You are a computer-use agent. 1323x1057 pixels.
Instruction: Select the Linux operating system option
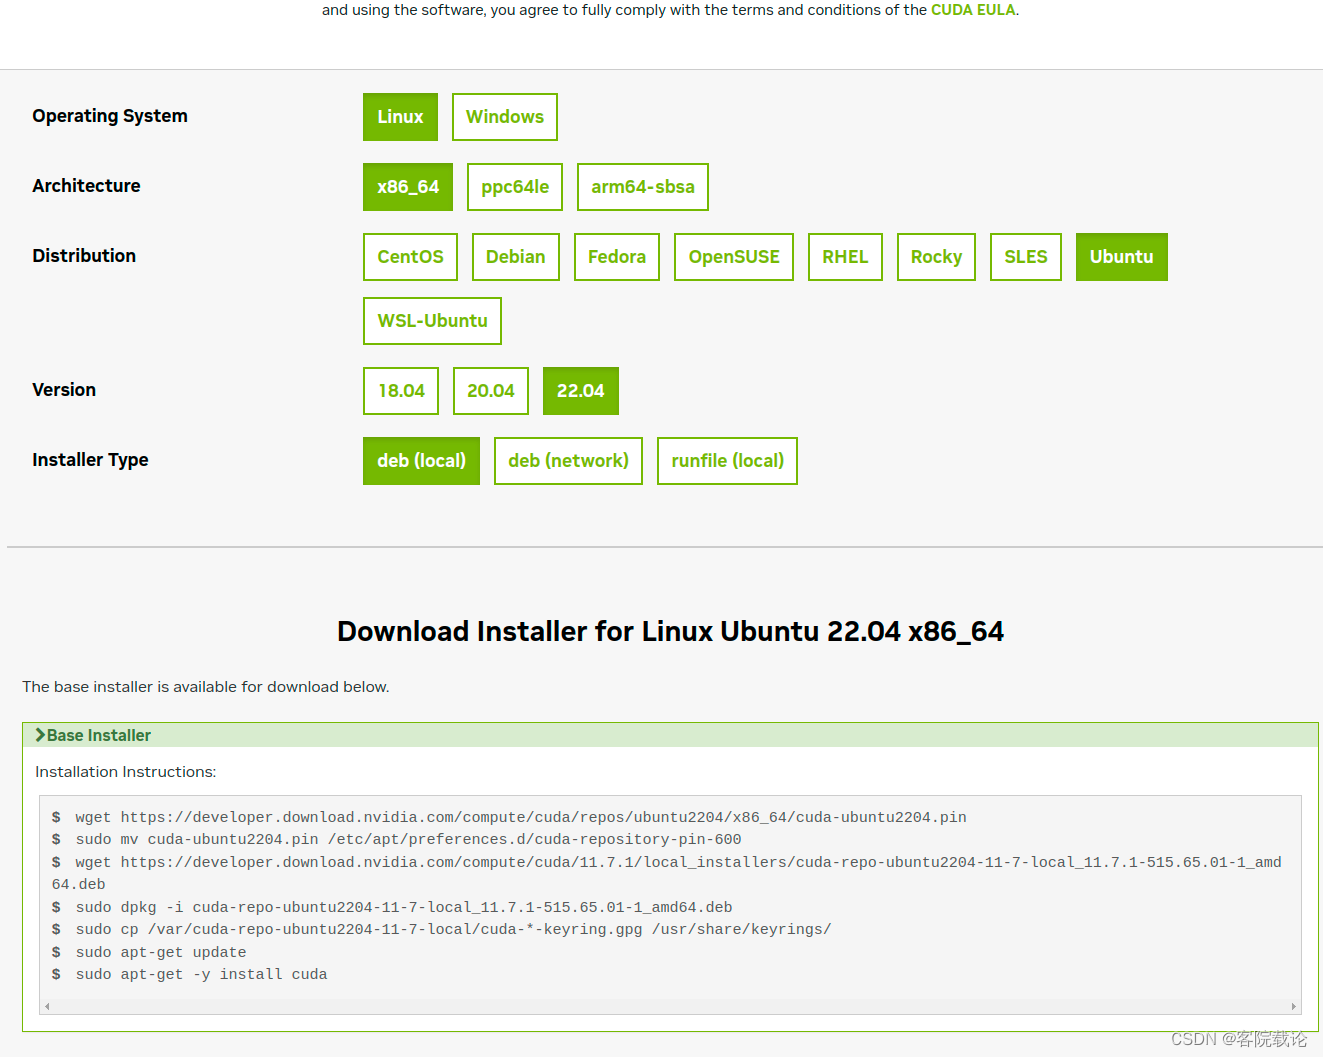[x=400, y=117]
